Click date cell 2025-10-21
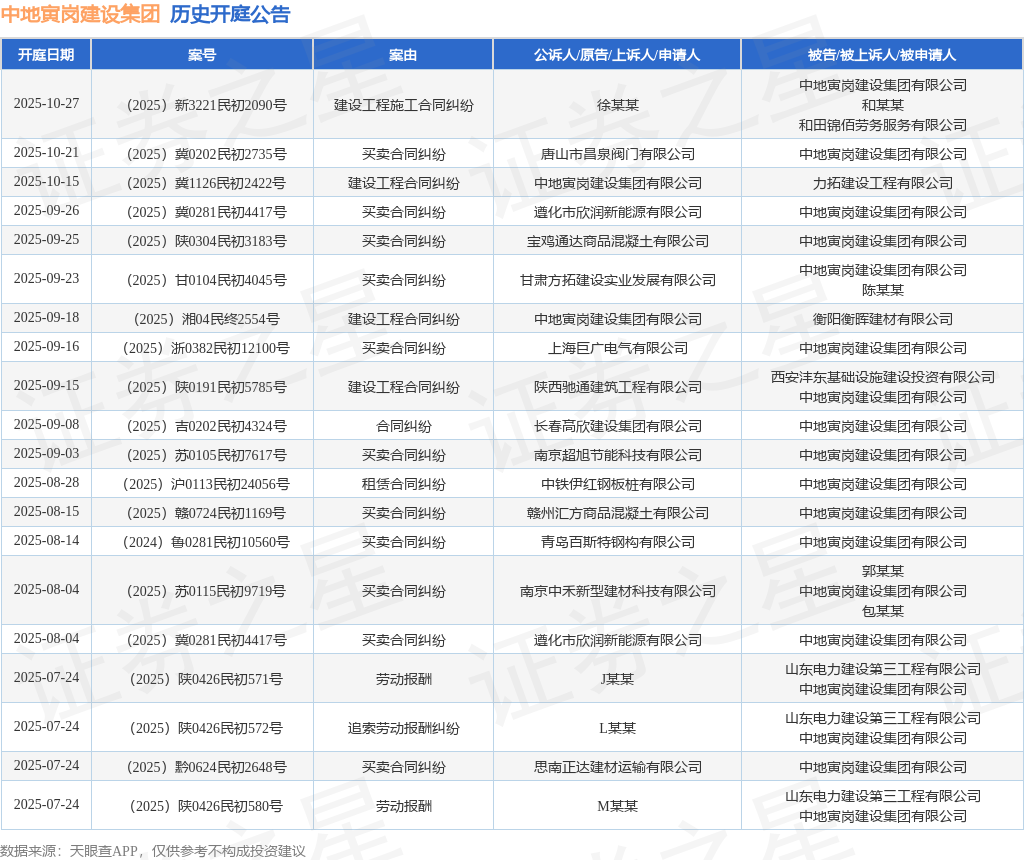 click(46, 153)
